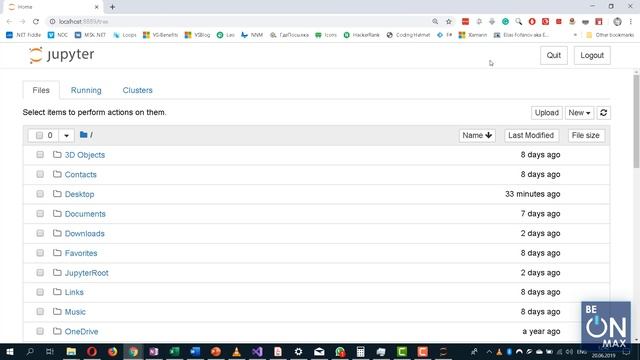
Task: Open the Music folder link
Action: (x=75, y=312)
